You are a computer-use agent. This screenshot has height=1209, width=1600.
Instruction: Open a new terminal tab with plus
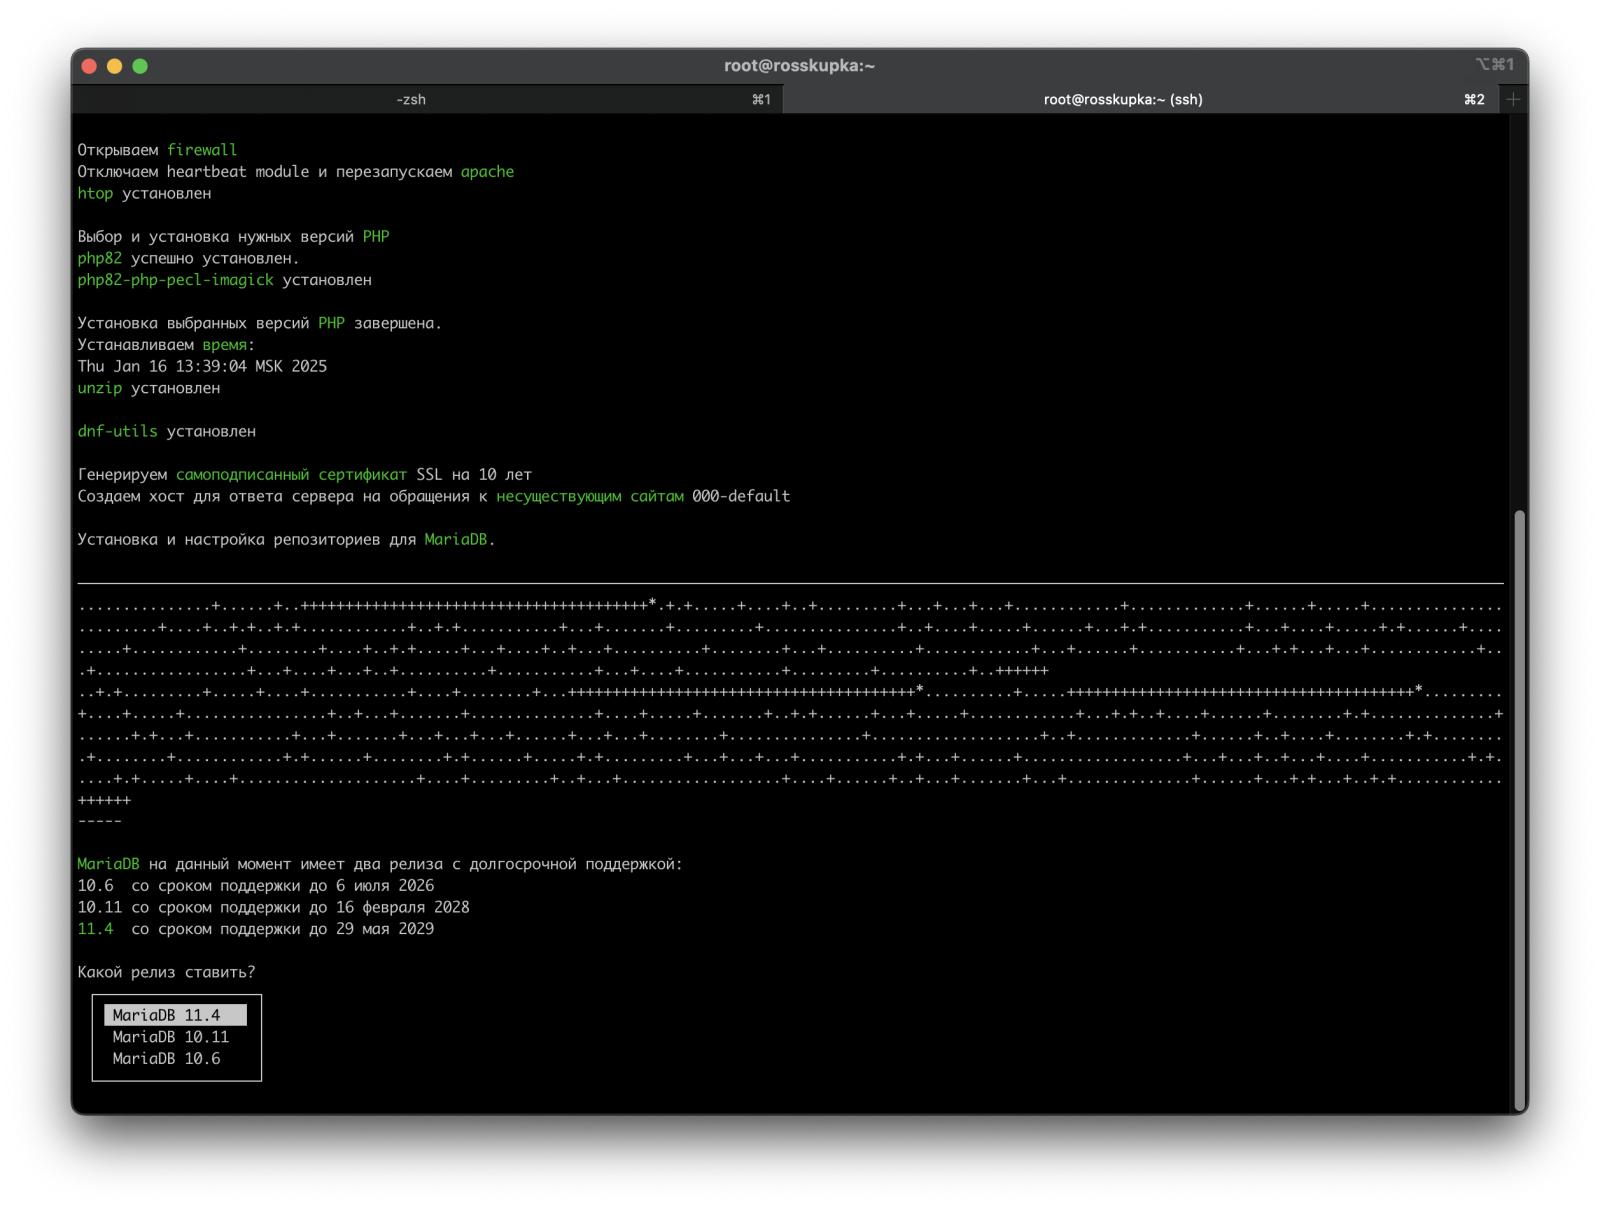tap(1513, 99)
